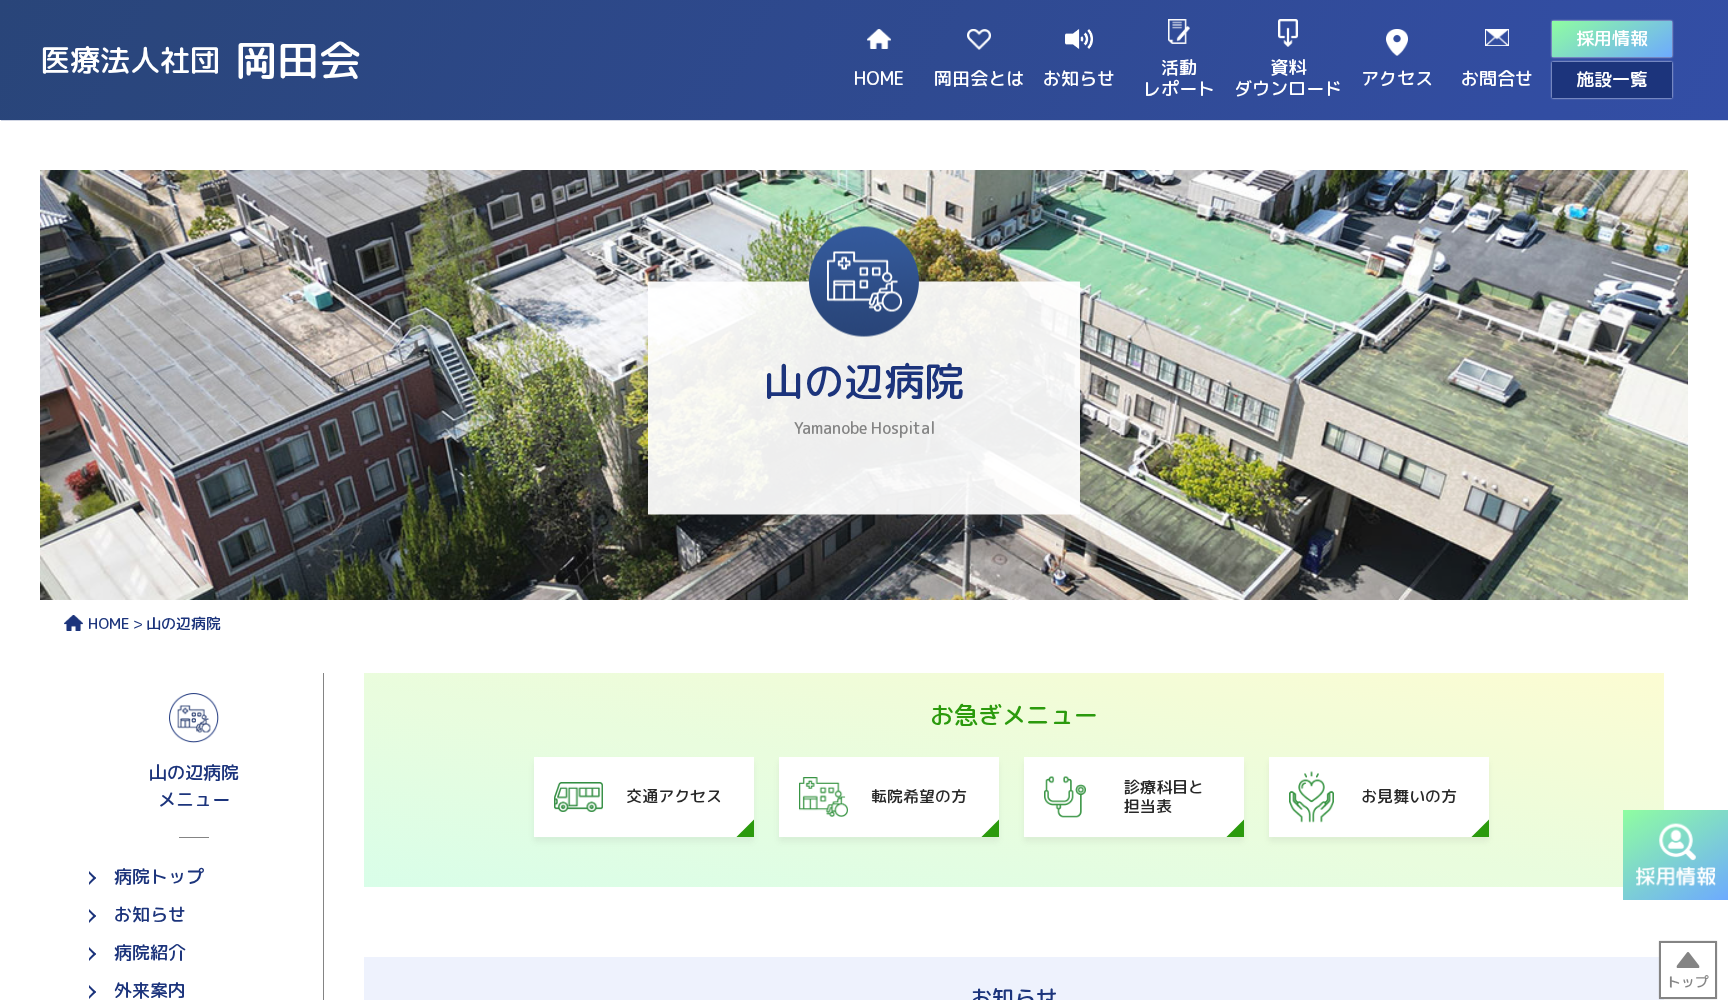
Task: Open お問合せ via the envelope icon
Action: point(1495,38)
